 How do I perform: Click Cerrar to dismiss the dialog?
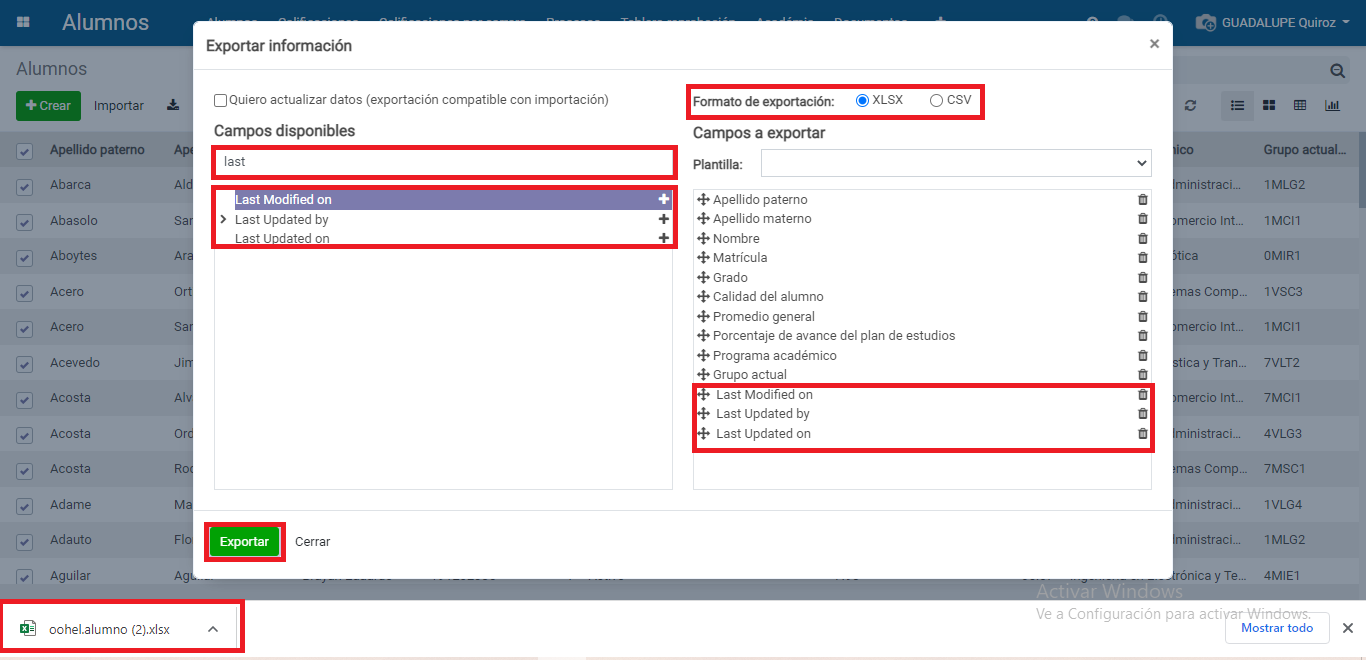[312, 542]
